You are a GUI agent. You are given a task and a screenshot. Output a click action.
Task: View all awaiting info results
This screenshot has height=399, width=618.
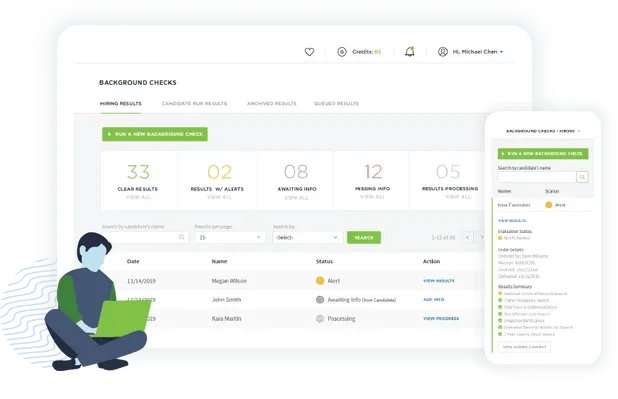click(296, 198)
